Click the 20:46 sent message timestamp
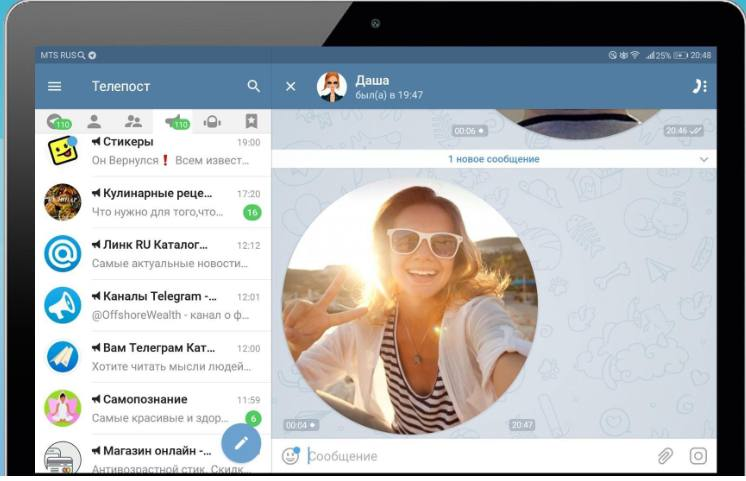 click(684, 131)
